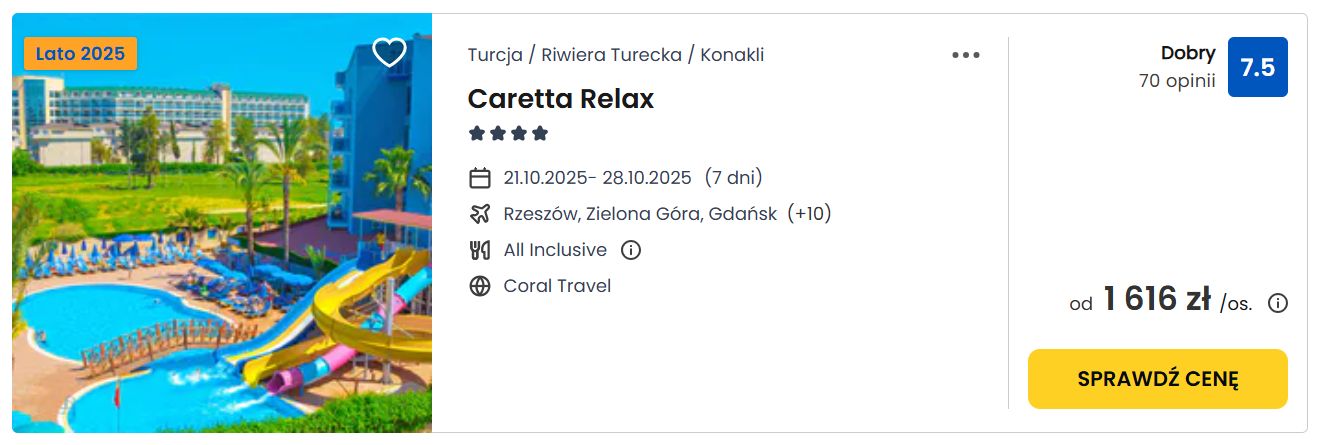Click the airplane departure icon
The image size is (1322, 445).
[480, 214]
